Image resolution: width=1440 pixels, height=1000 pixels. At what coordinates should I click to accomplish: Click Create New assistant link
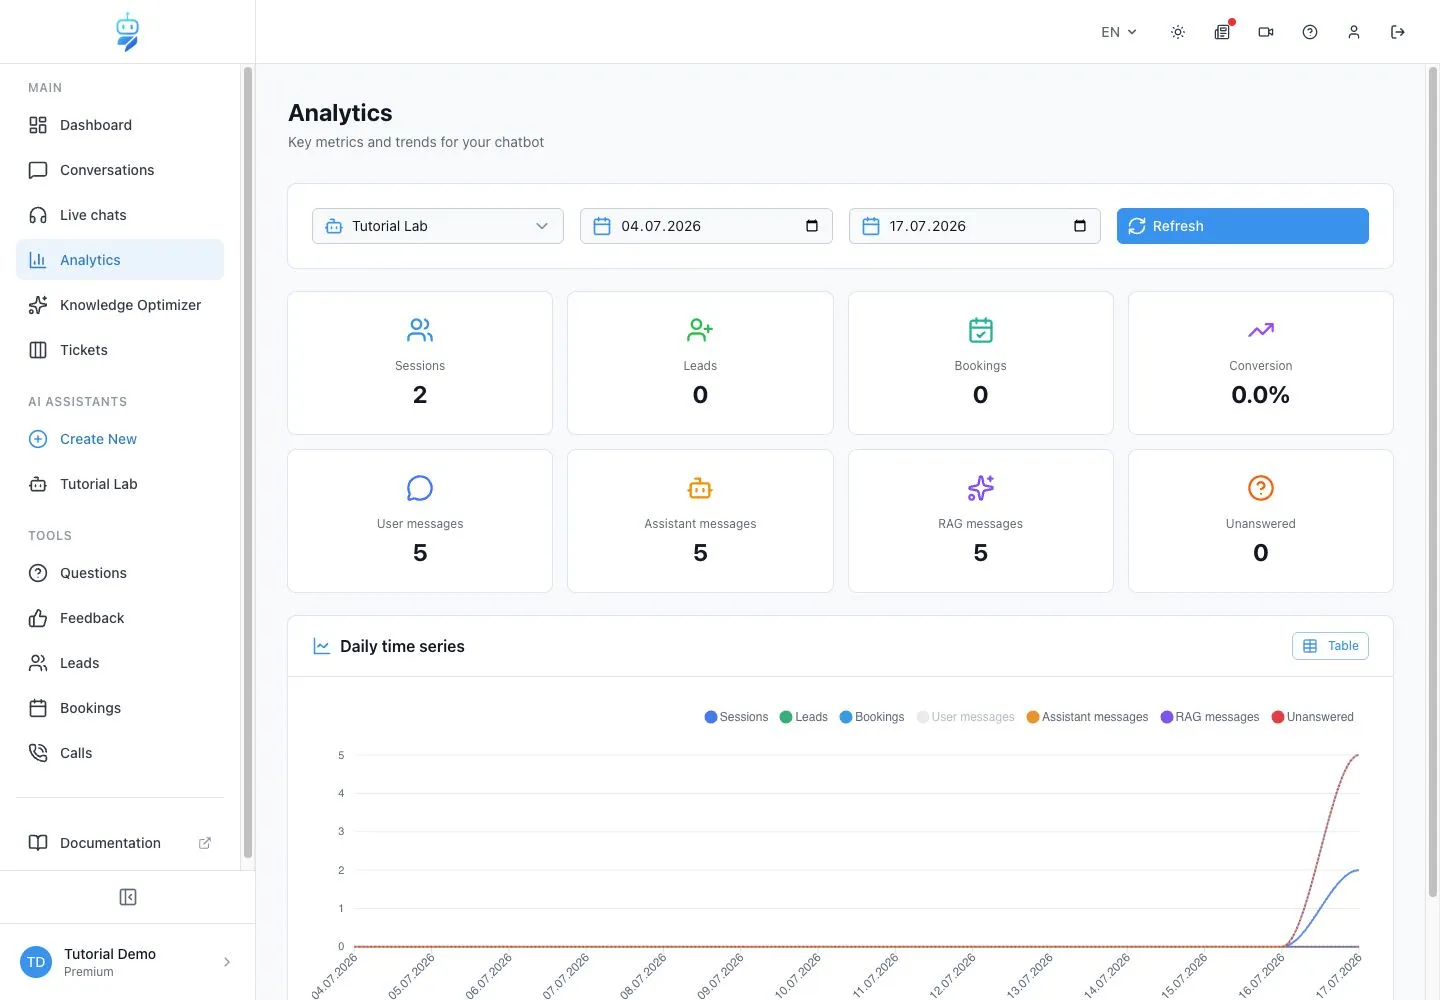pyautogui.click(x=120, y=439)
